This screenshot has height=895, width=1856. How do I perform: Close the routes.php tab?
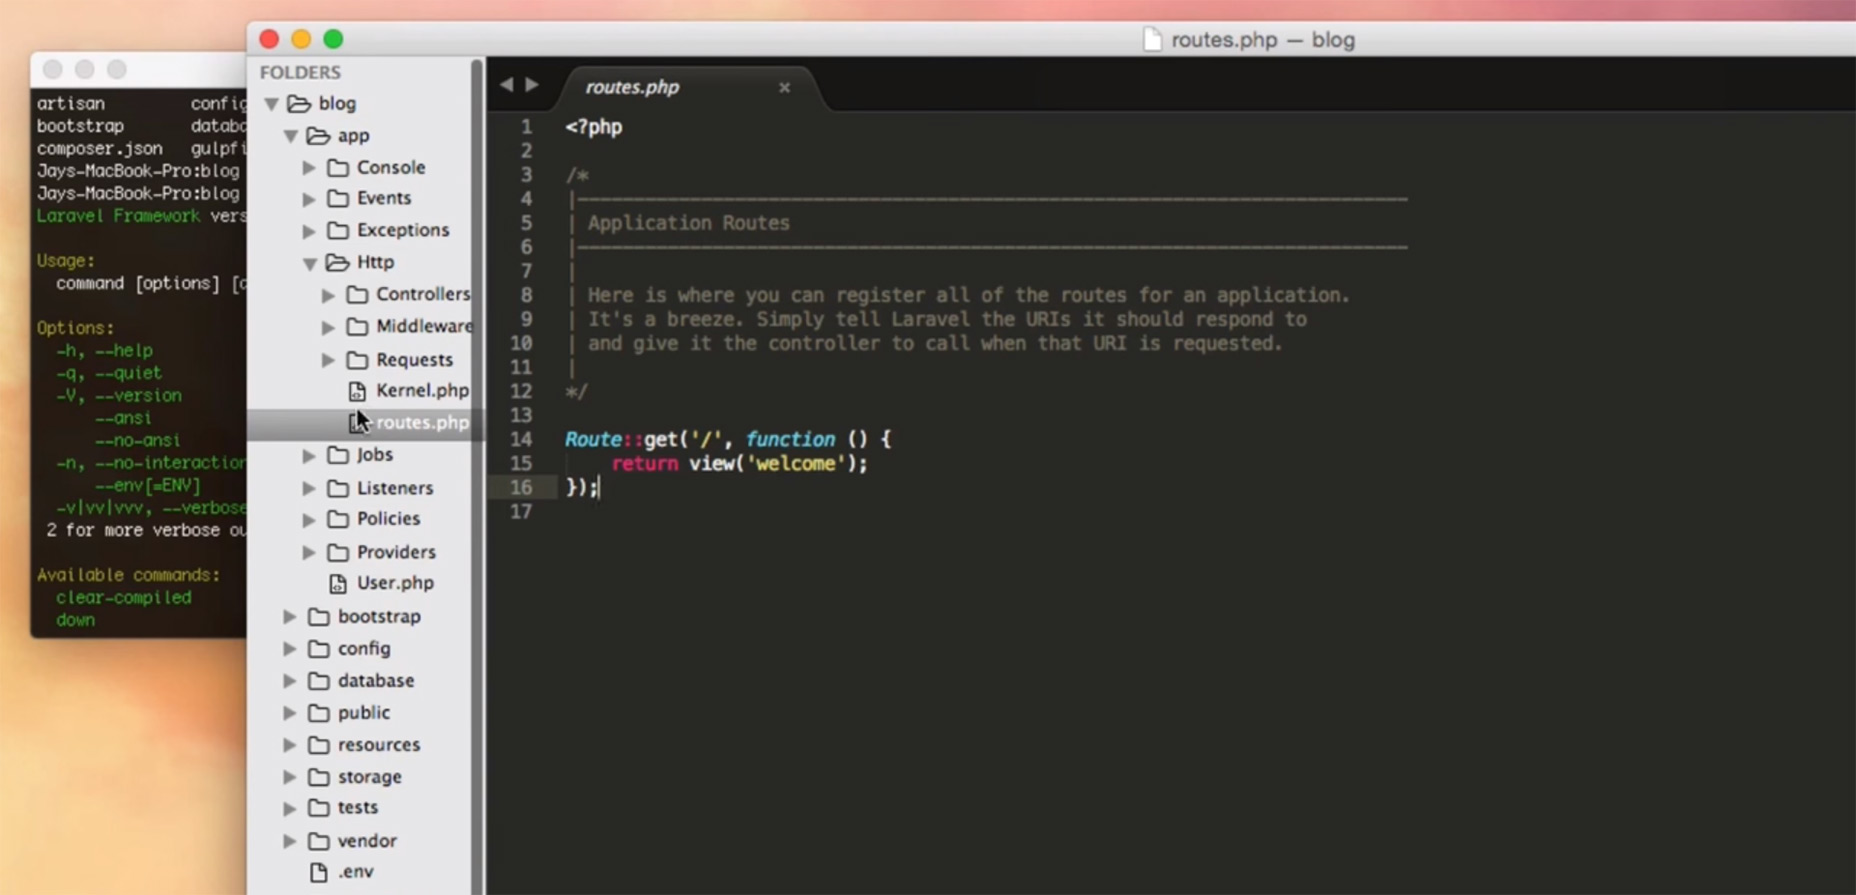tap(785, 88)
